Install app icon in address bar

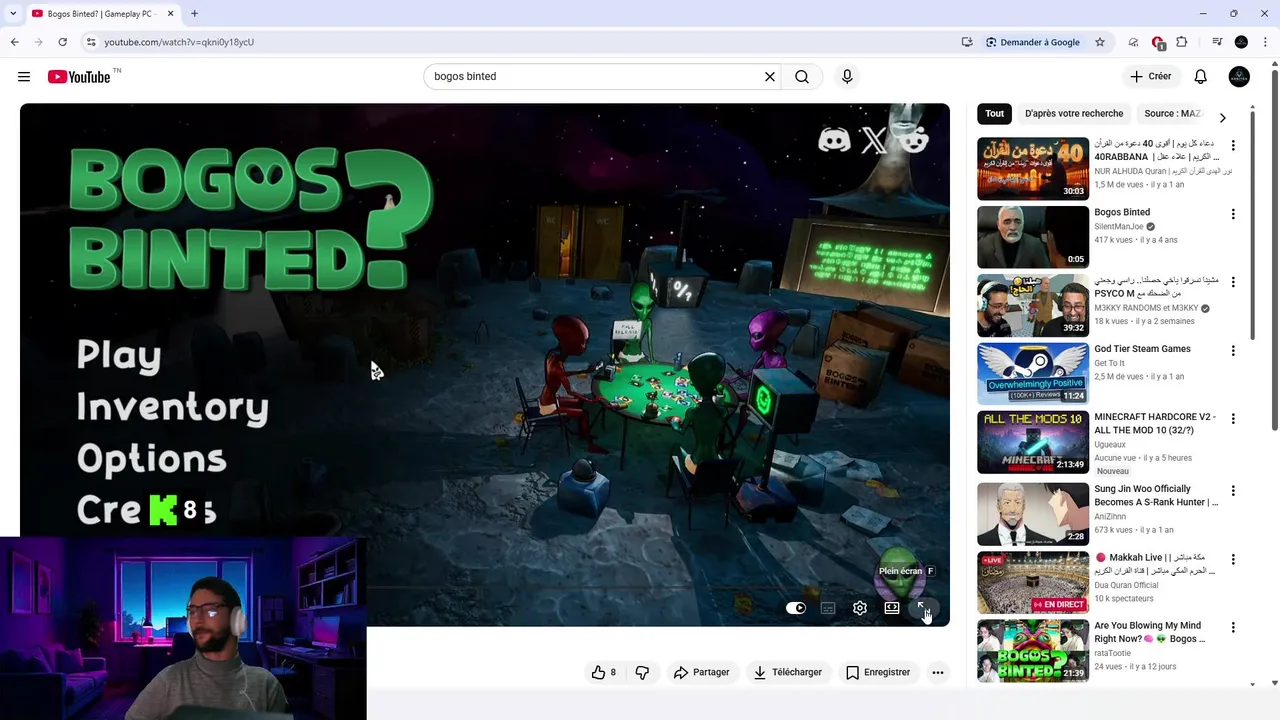[x=967, y=42]
